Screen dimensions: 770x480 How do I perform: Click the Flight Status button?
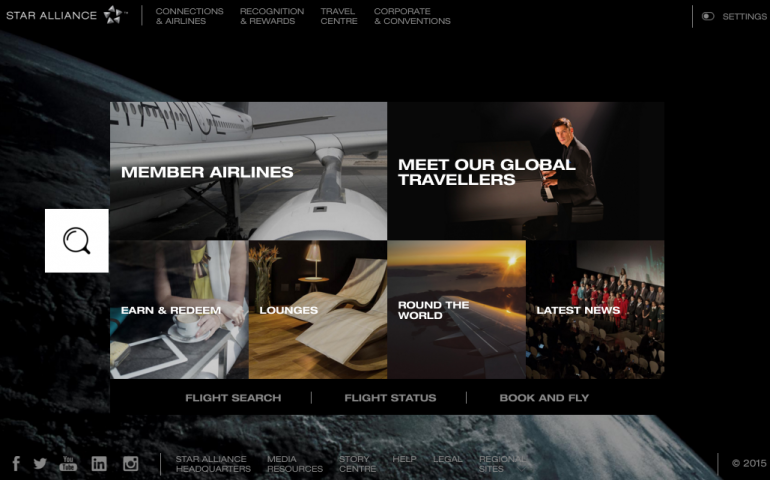coord(390,398)
